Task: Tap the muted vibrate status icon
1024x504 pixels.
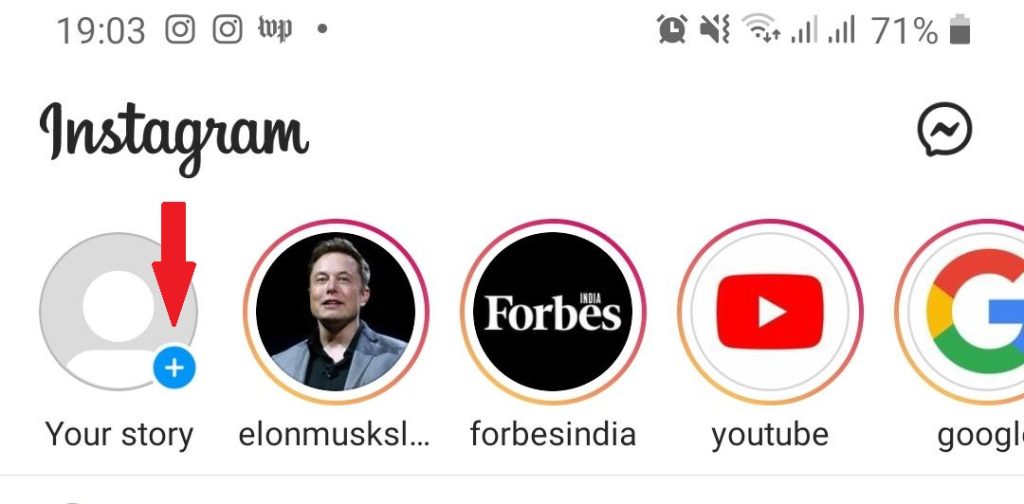Action: coord(714,29)
